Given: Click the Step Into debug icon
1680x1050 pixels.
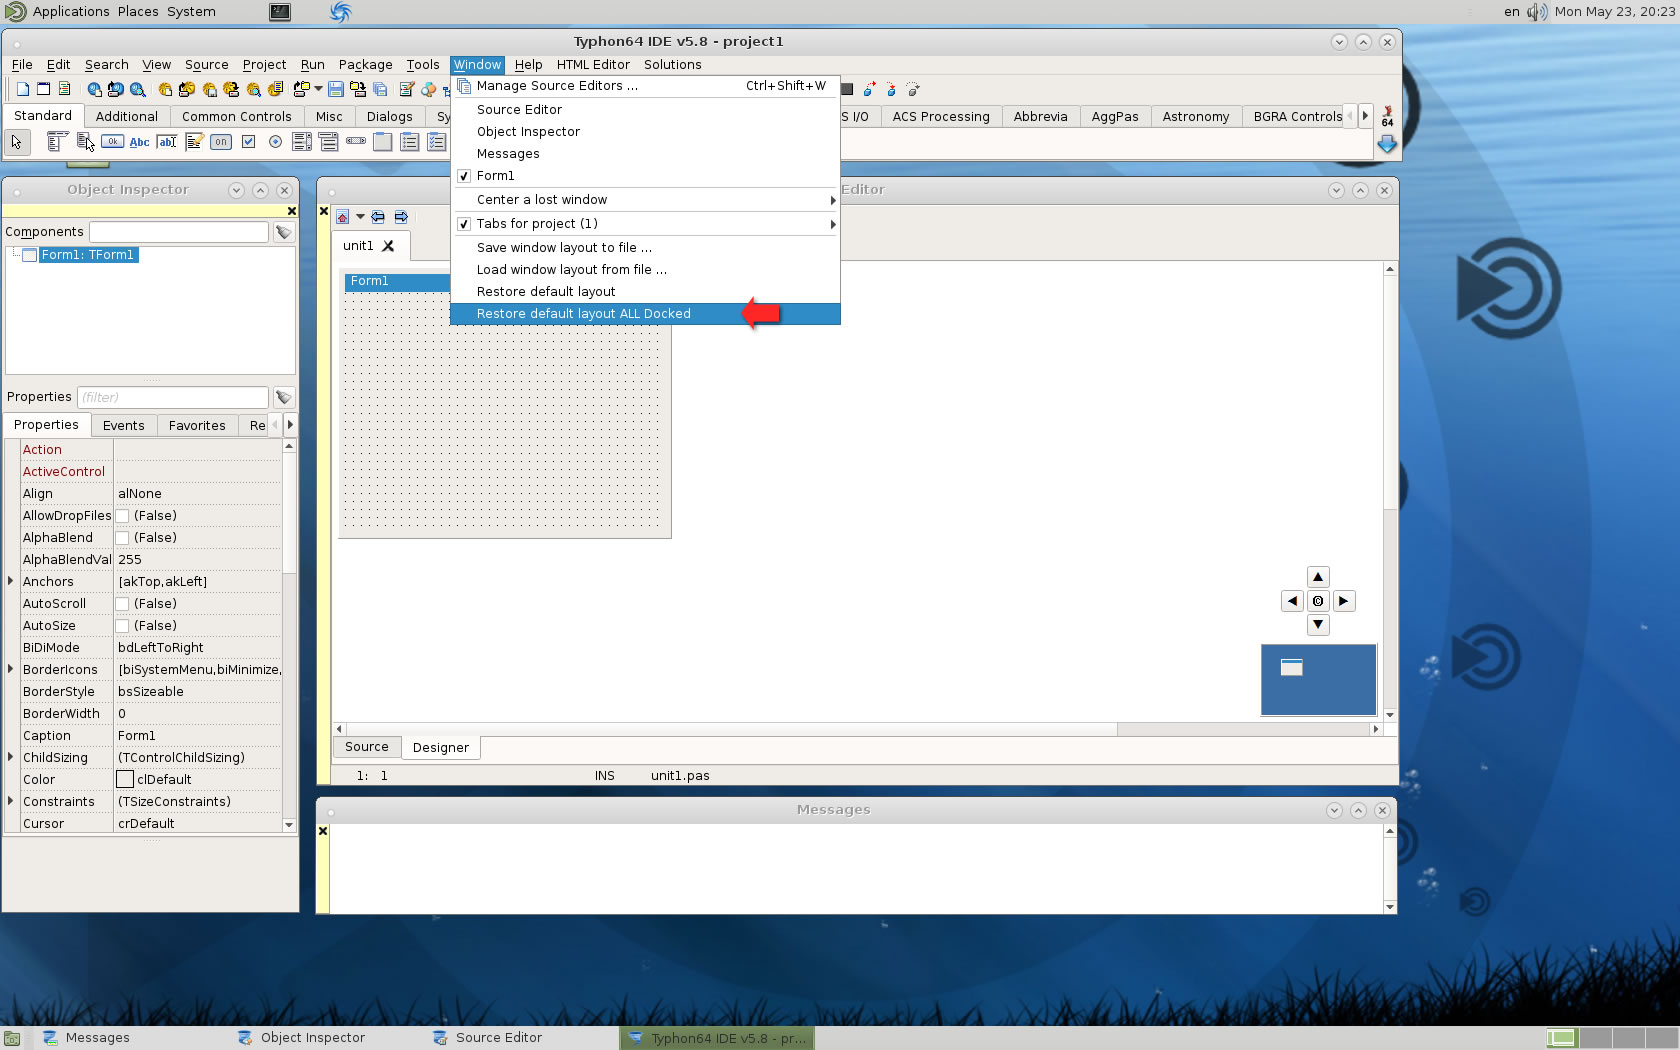Looking at the screenshot, I should 869,89.
